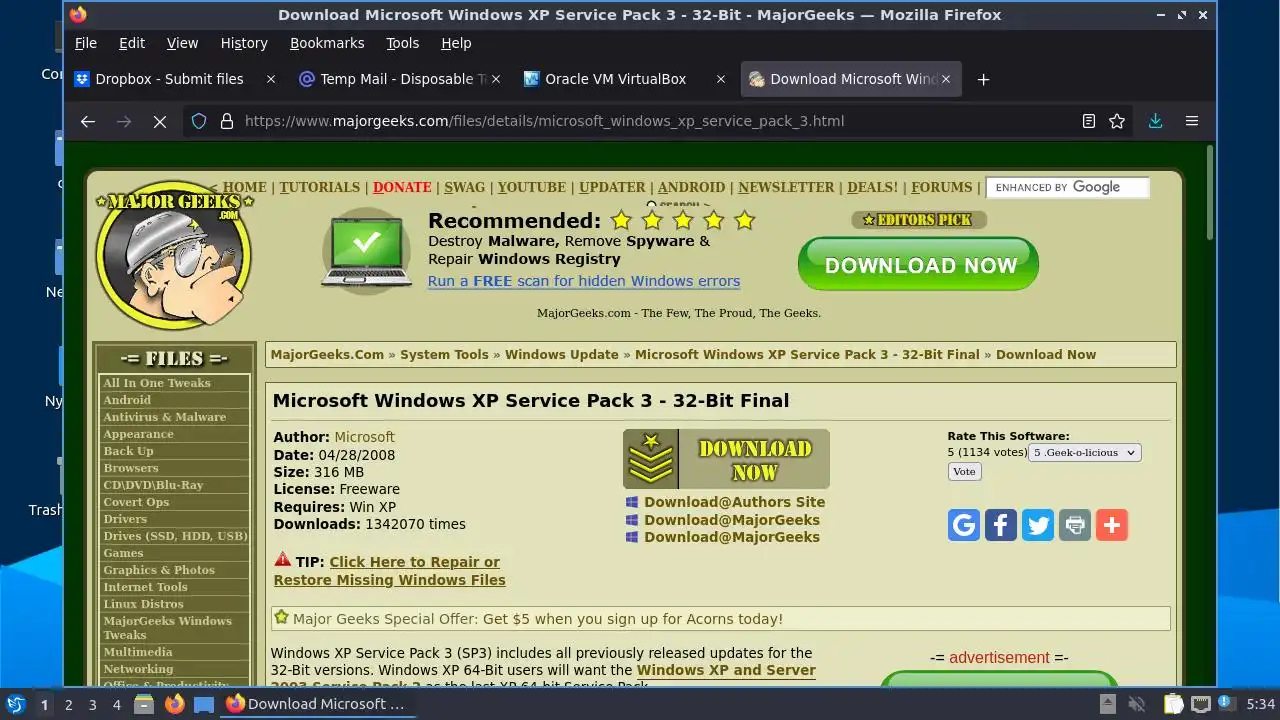Click the muted volume tray icon
This screenshot has width=1280, height=720.
tap(1136, 704)
